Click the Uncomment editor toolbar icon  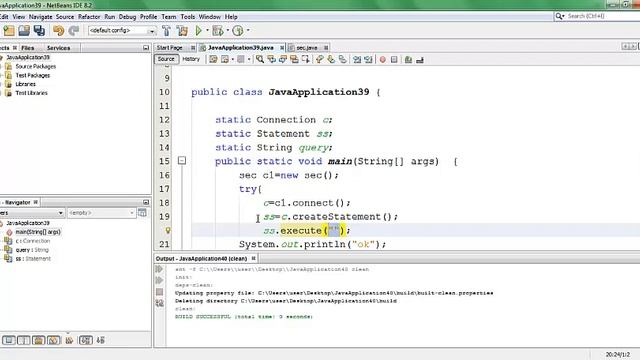click(x=420, y=60)
